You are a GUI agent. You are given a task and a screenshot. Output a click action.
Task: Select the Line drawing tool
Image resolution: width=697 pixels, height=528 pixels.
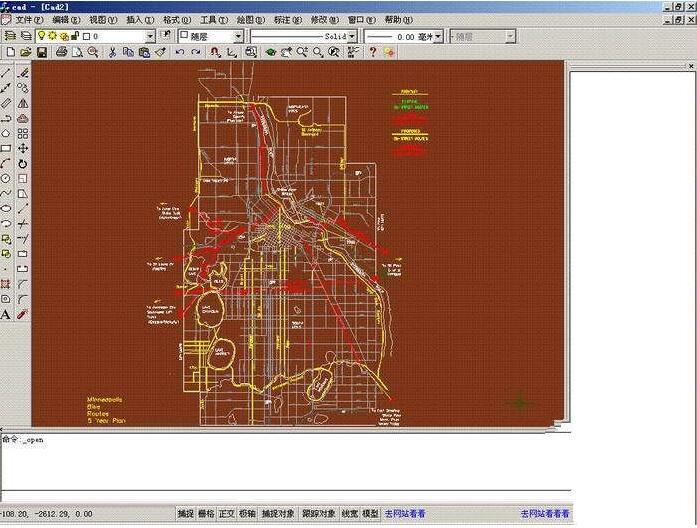pos(6,72)
